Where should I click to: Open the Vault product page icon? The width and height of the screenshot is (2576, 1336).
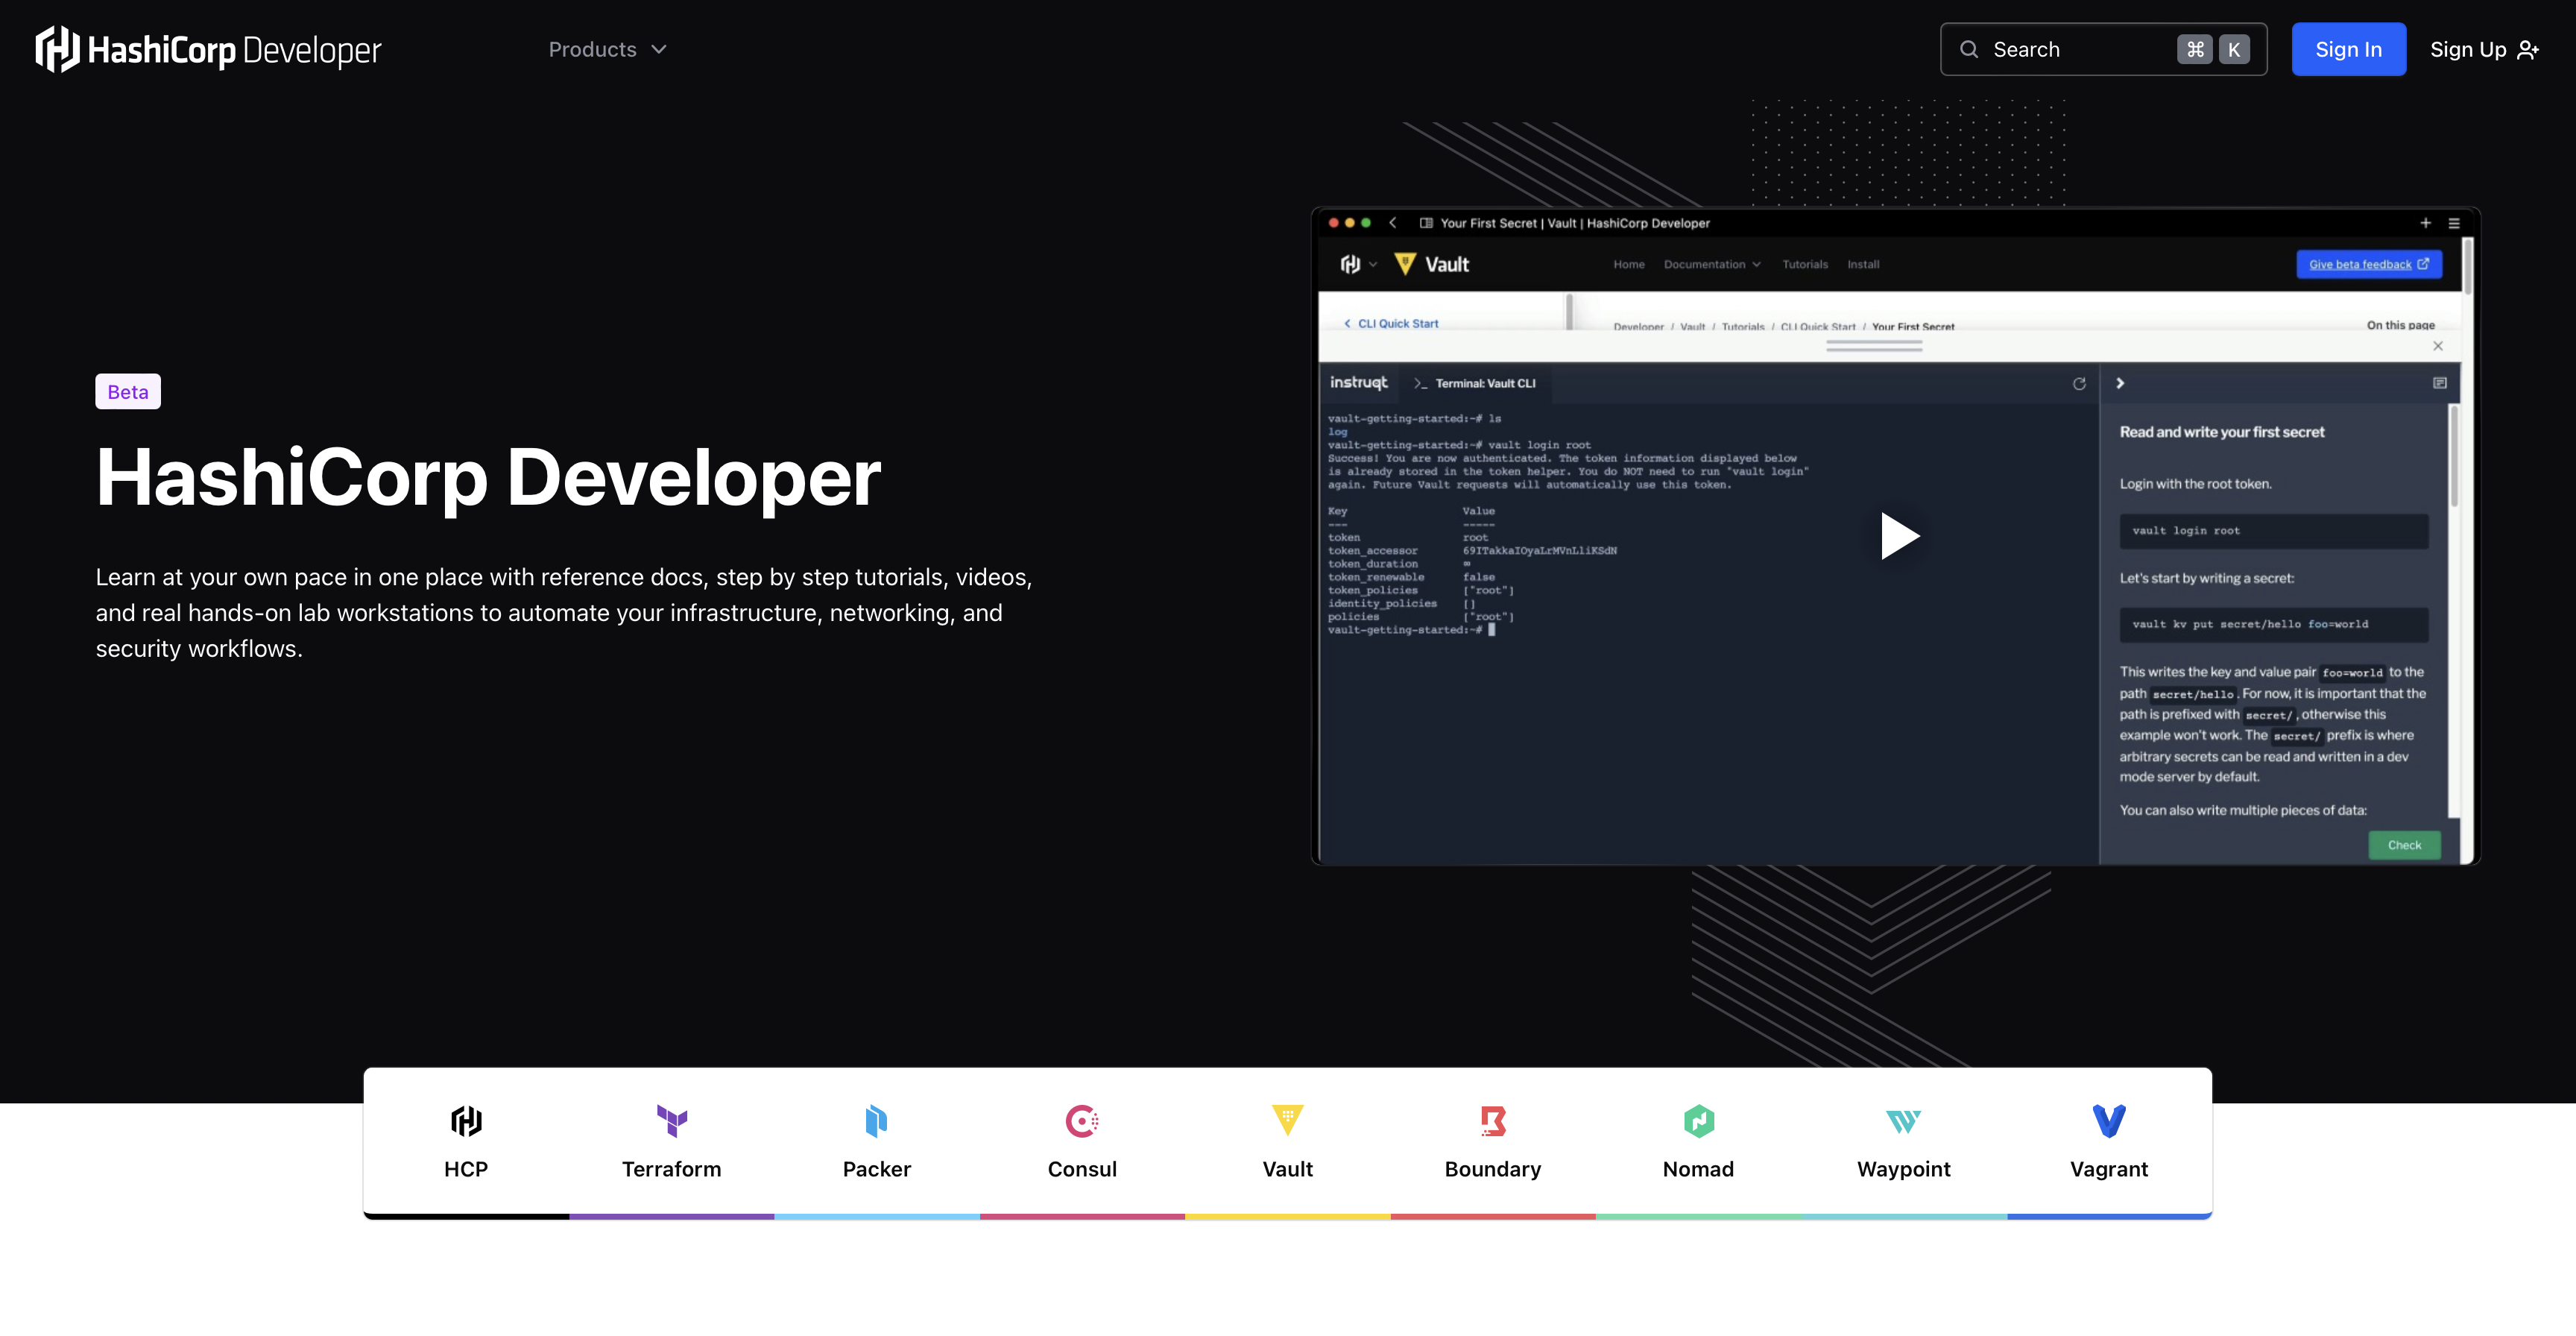coord(1287,1122)
